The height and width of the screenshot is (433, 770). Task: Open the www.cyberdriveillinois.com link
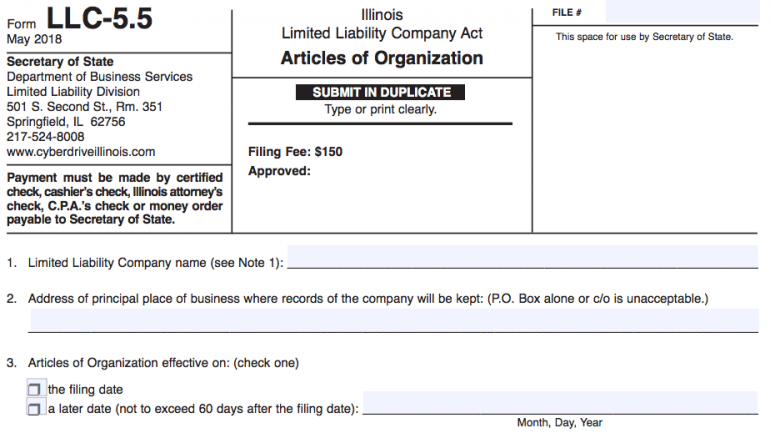coord(81,152)
